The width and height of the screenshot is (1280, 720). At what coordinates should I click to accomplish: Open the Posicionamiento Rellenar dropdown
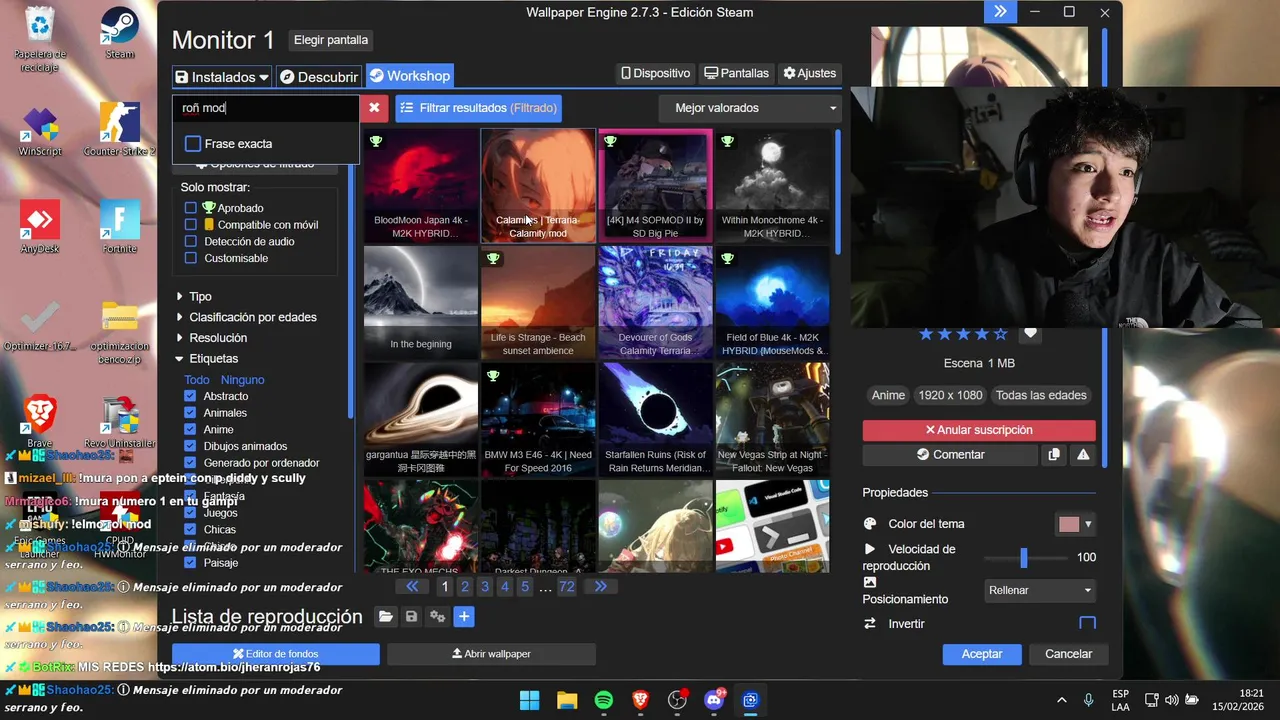[1040, 591]
